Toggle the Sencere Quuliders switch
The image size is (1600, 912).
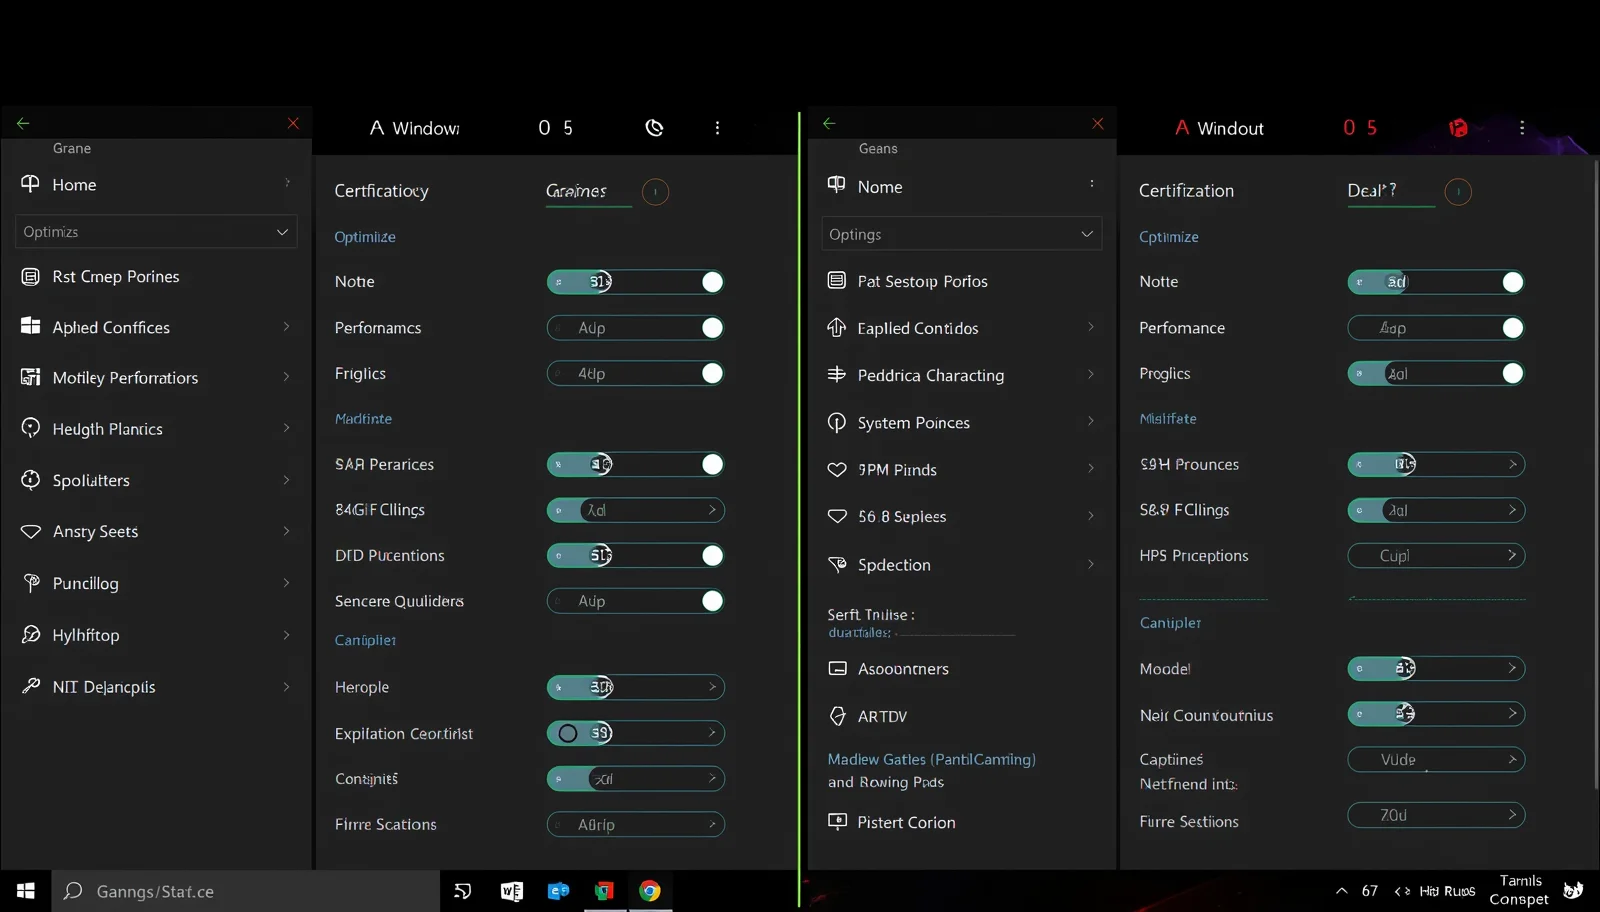tap(635, 600)
